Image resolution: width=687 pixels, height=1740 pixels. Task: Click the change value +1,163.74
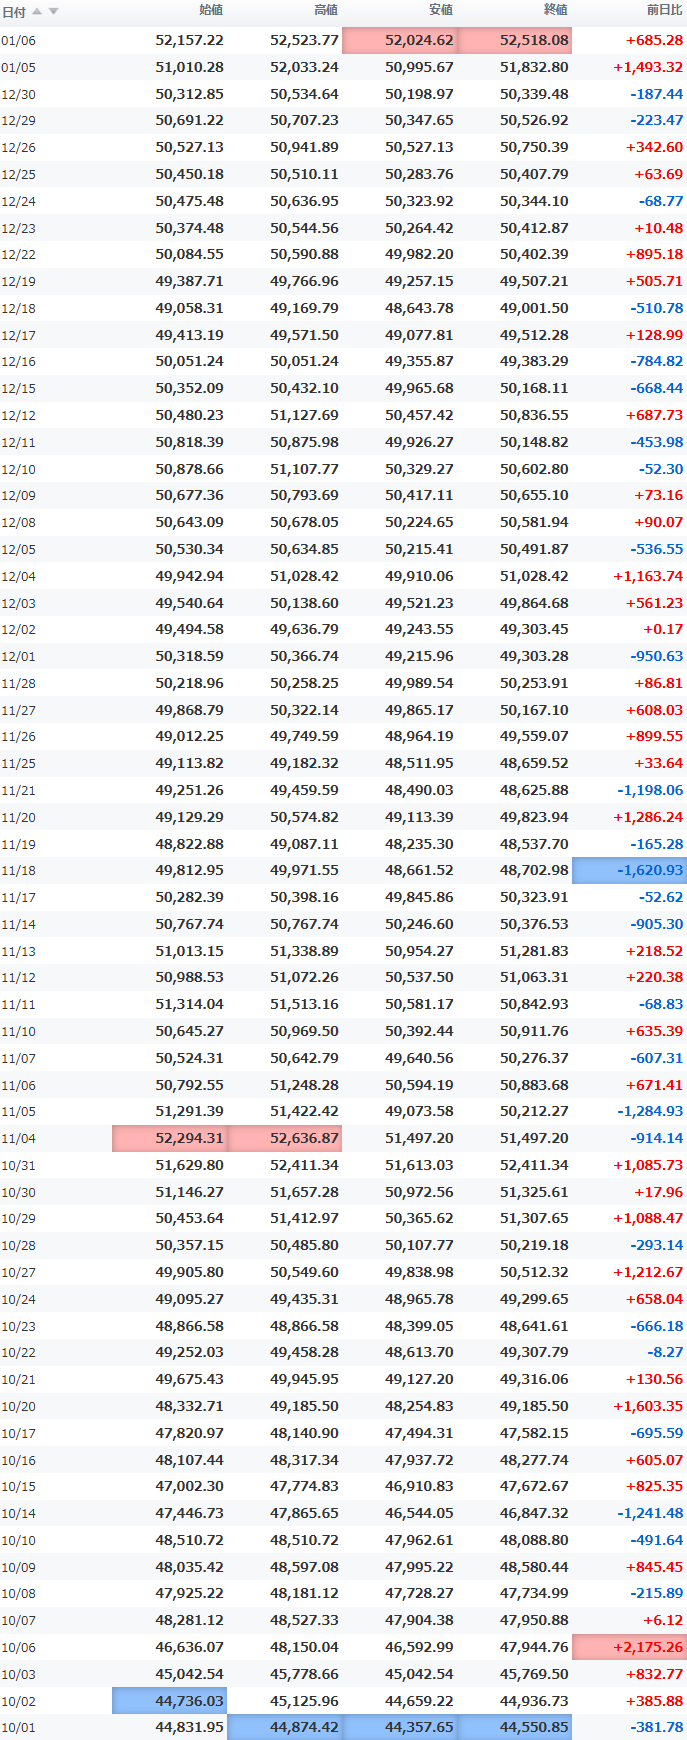pyautogui.click(x=647, y=577)
